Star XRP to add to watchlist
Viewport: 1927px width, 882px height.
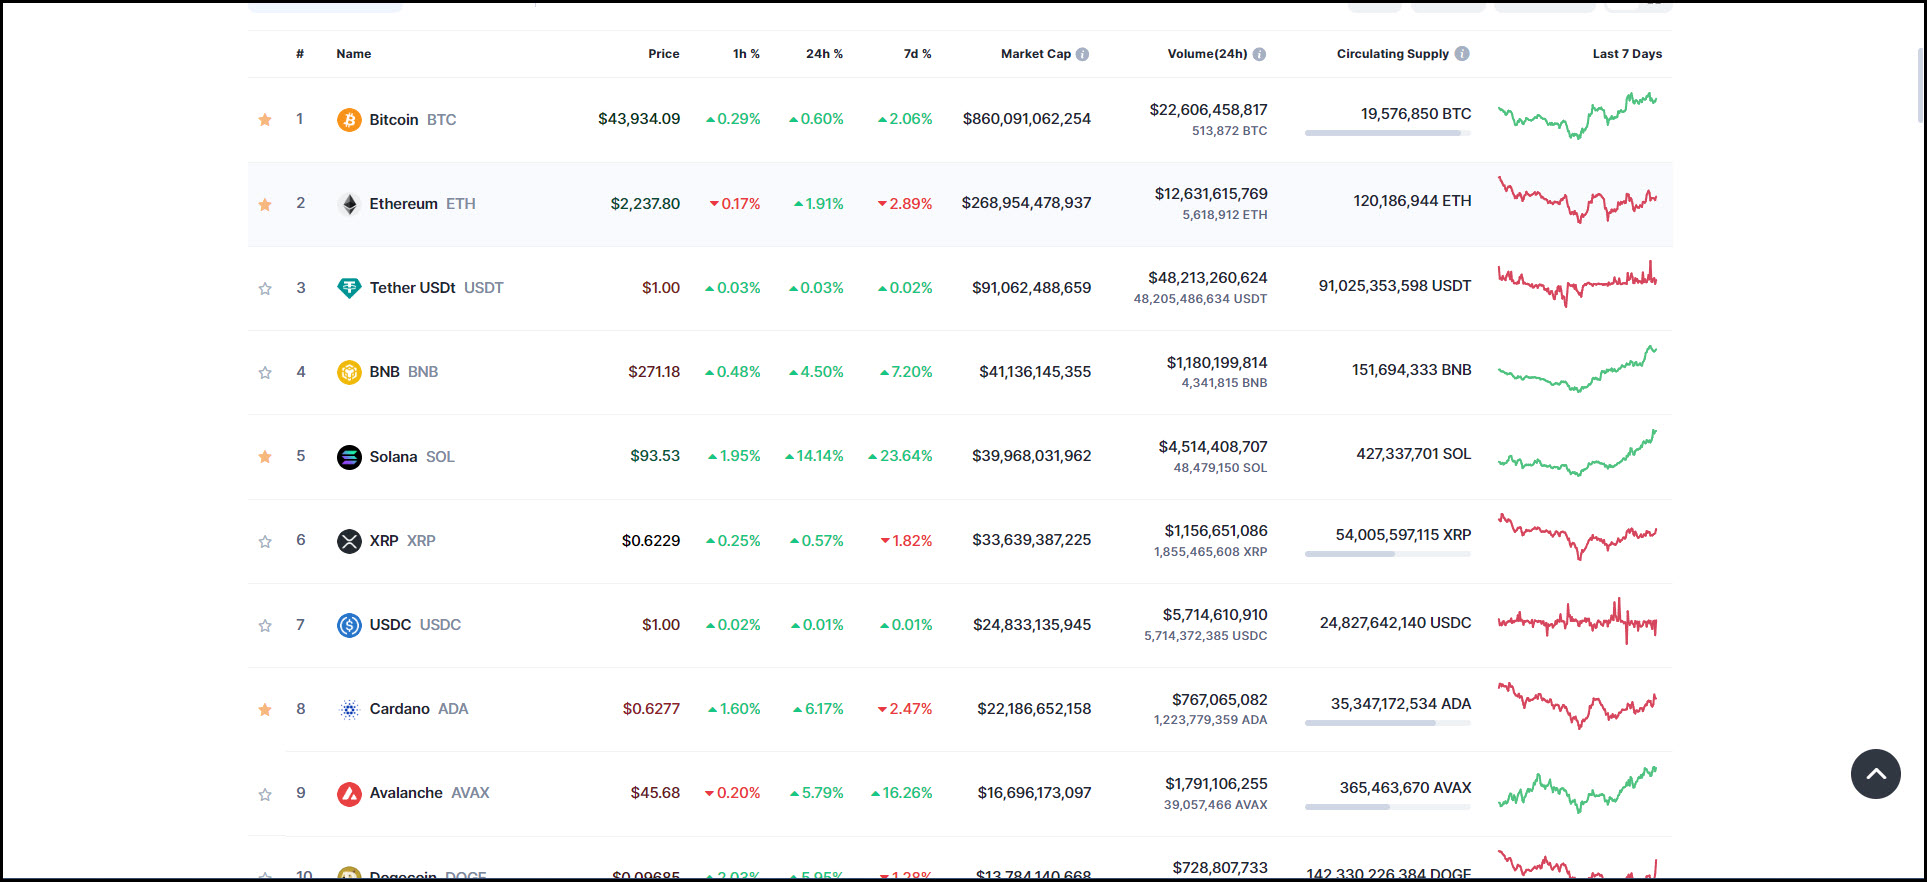click(265, 542)
